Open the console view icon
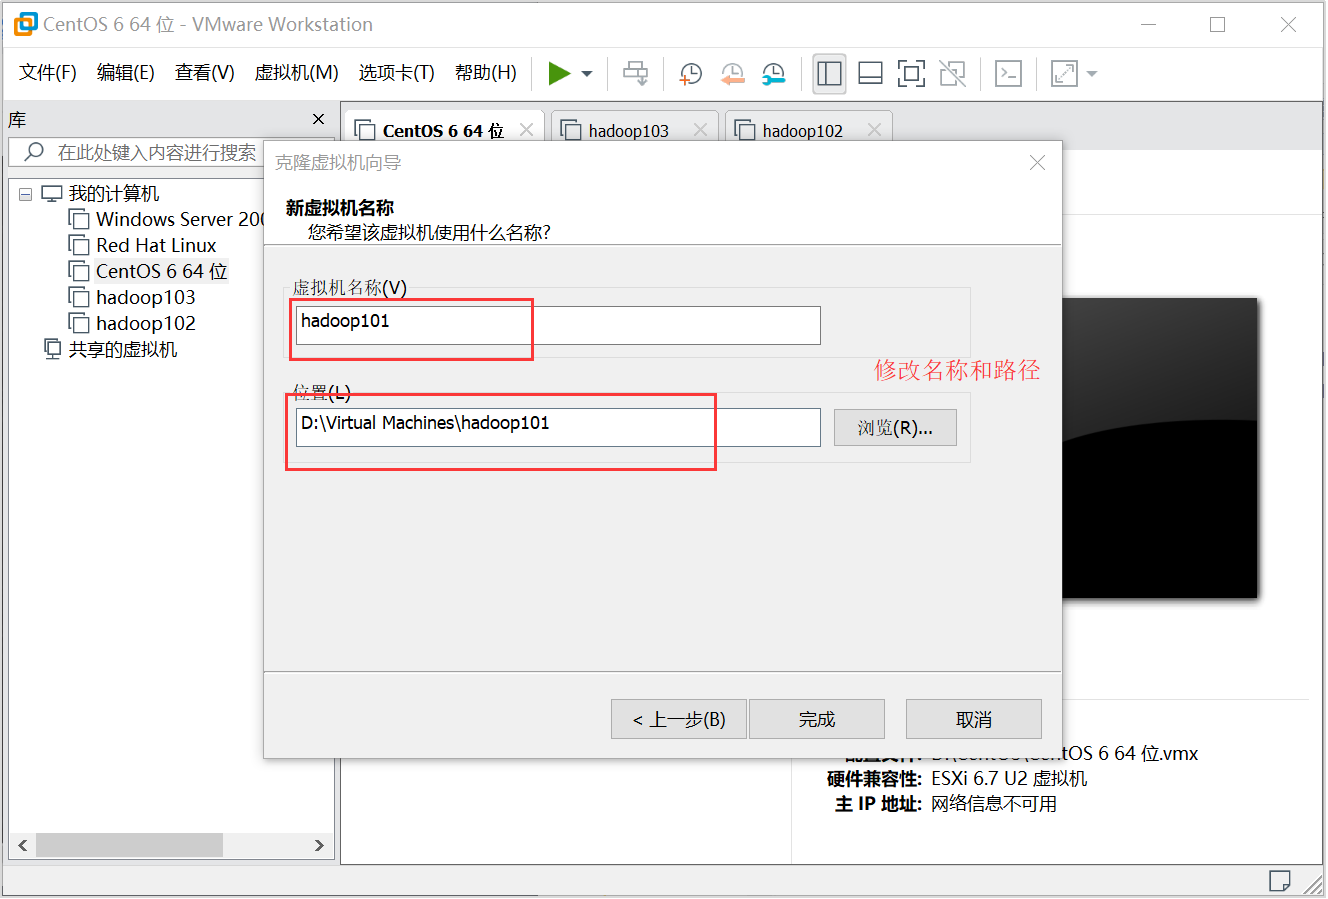This screenshot has width=1328, height=899. 1008,73
